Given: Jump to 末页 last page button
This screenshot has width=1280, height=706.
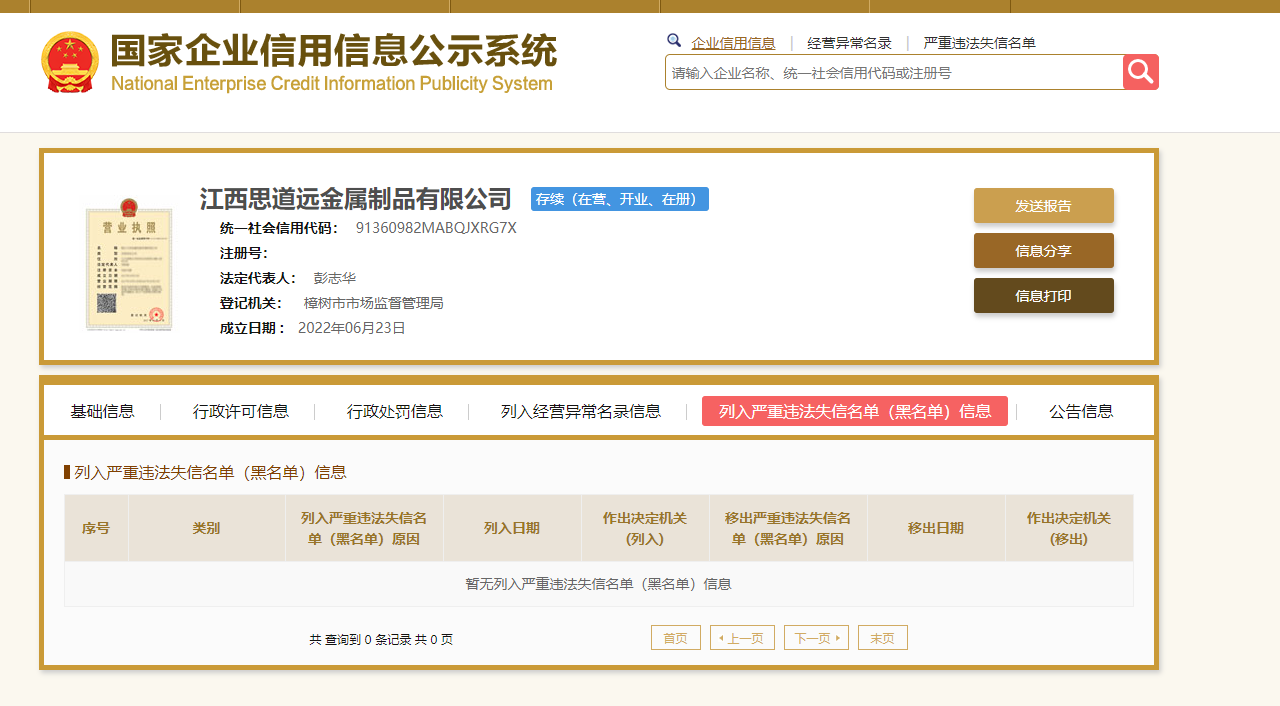Looking at the screenshot, I should (883, 638).
